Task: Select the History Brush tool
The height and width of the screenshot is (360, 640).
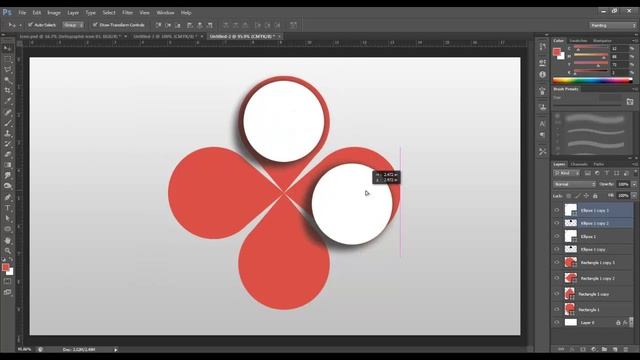Action: click(7, 144)
